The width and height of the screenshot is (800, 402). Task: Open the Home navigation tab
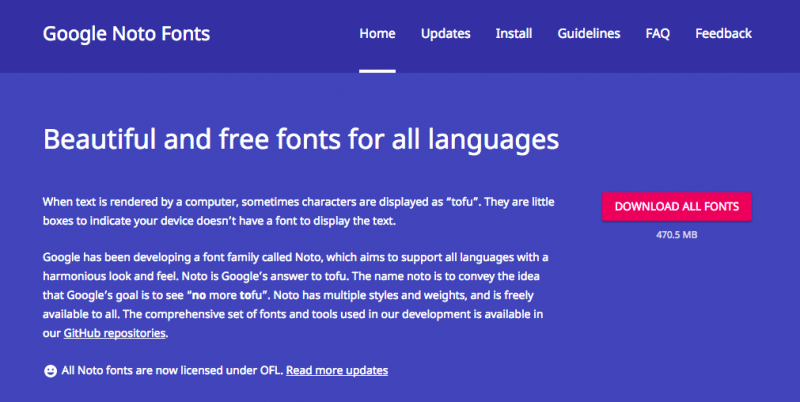coord(377,34)
